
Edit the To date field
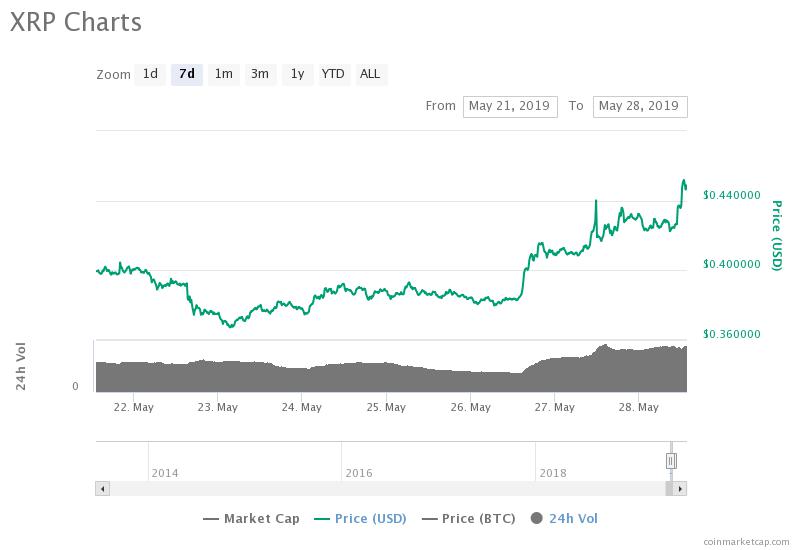click(640, 107)
